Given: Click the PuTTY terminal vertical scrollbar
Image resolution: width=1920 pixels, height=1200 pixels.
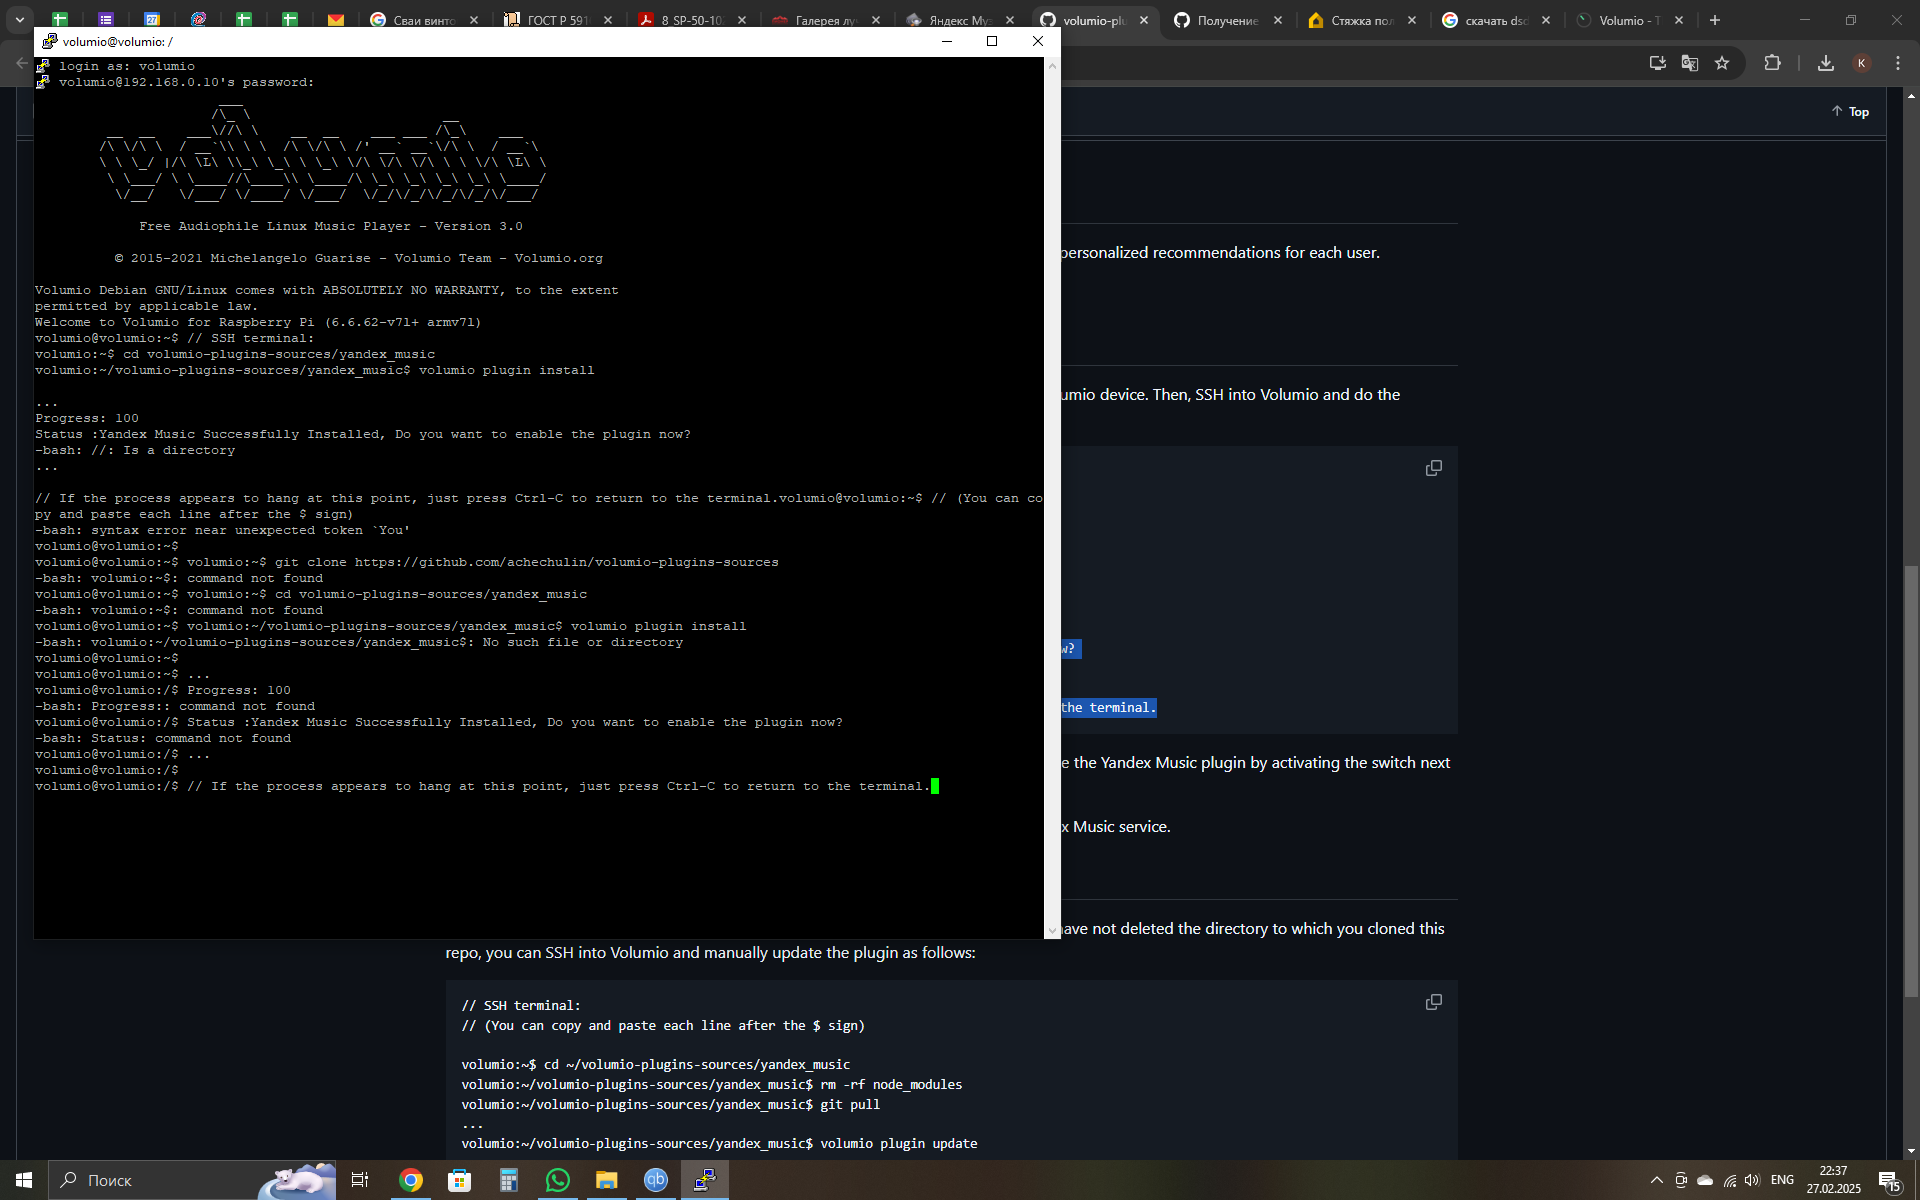Looking at the screenshot, I should click(1052, 498).
